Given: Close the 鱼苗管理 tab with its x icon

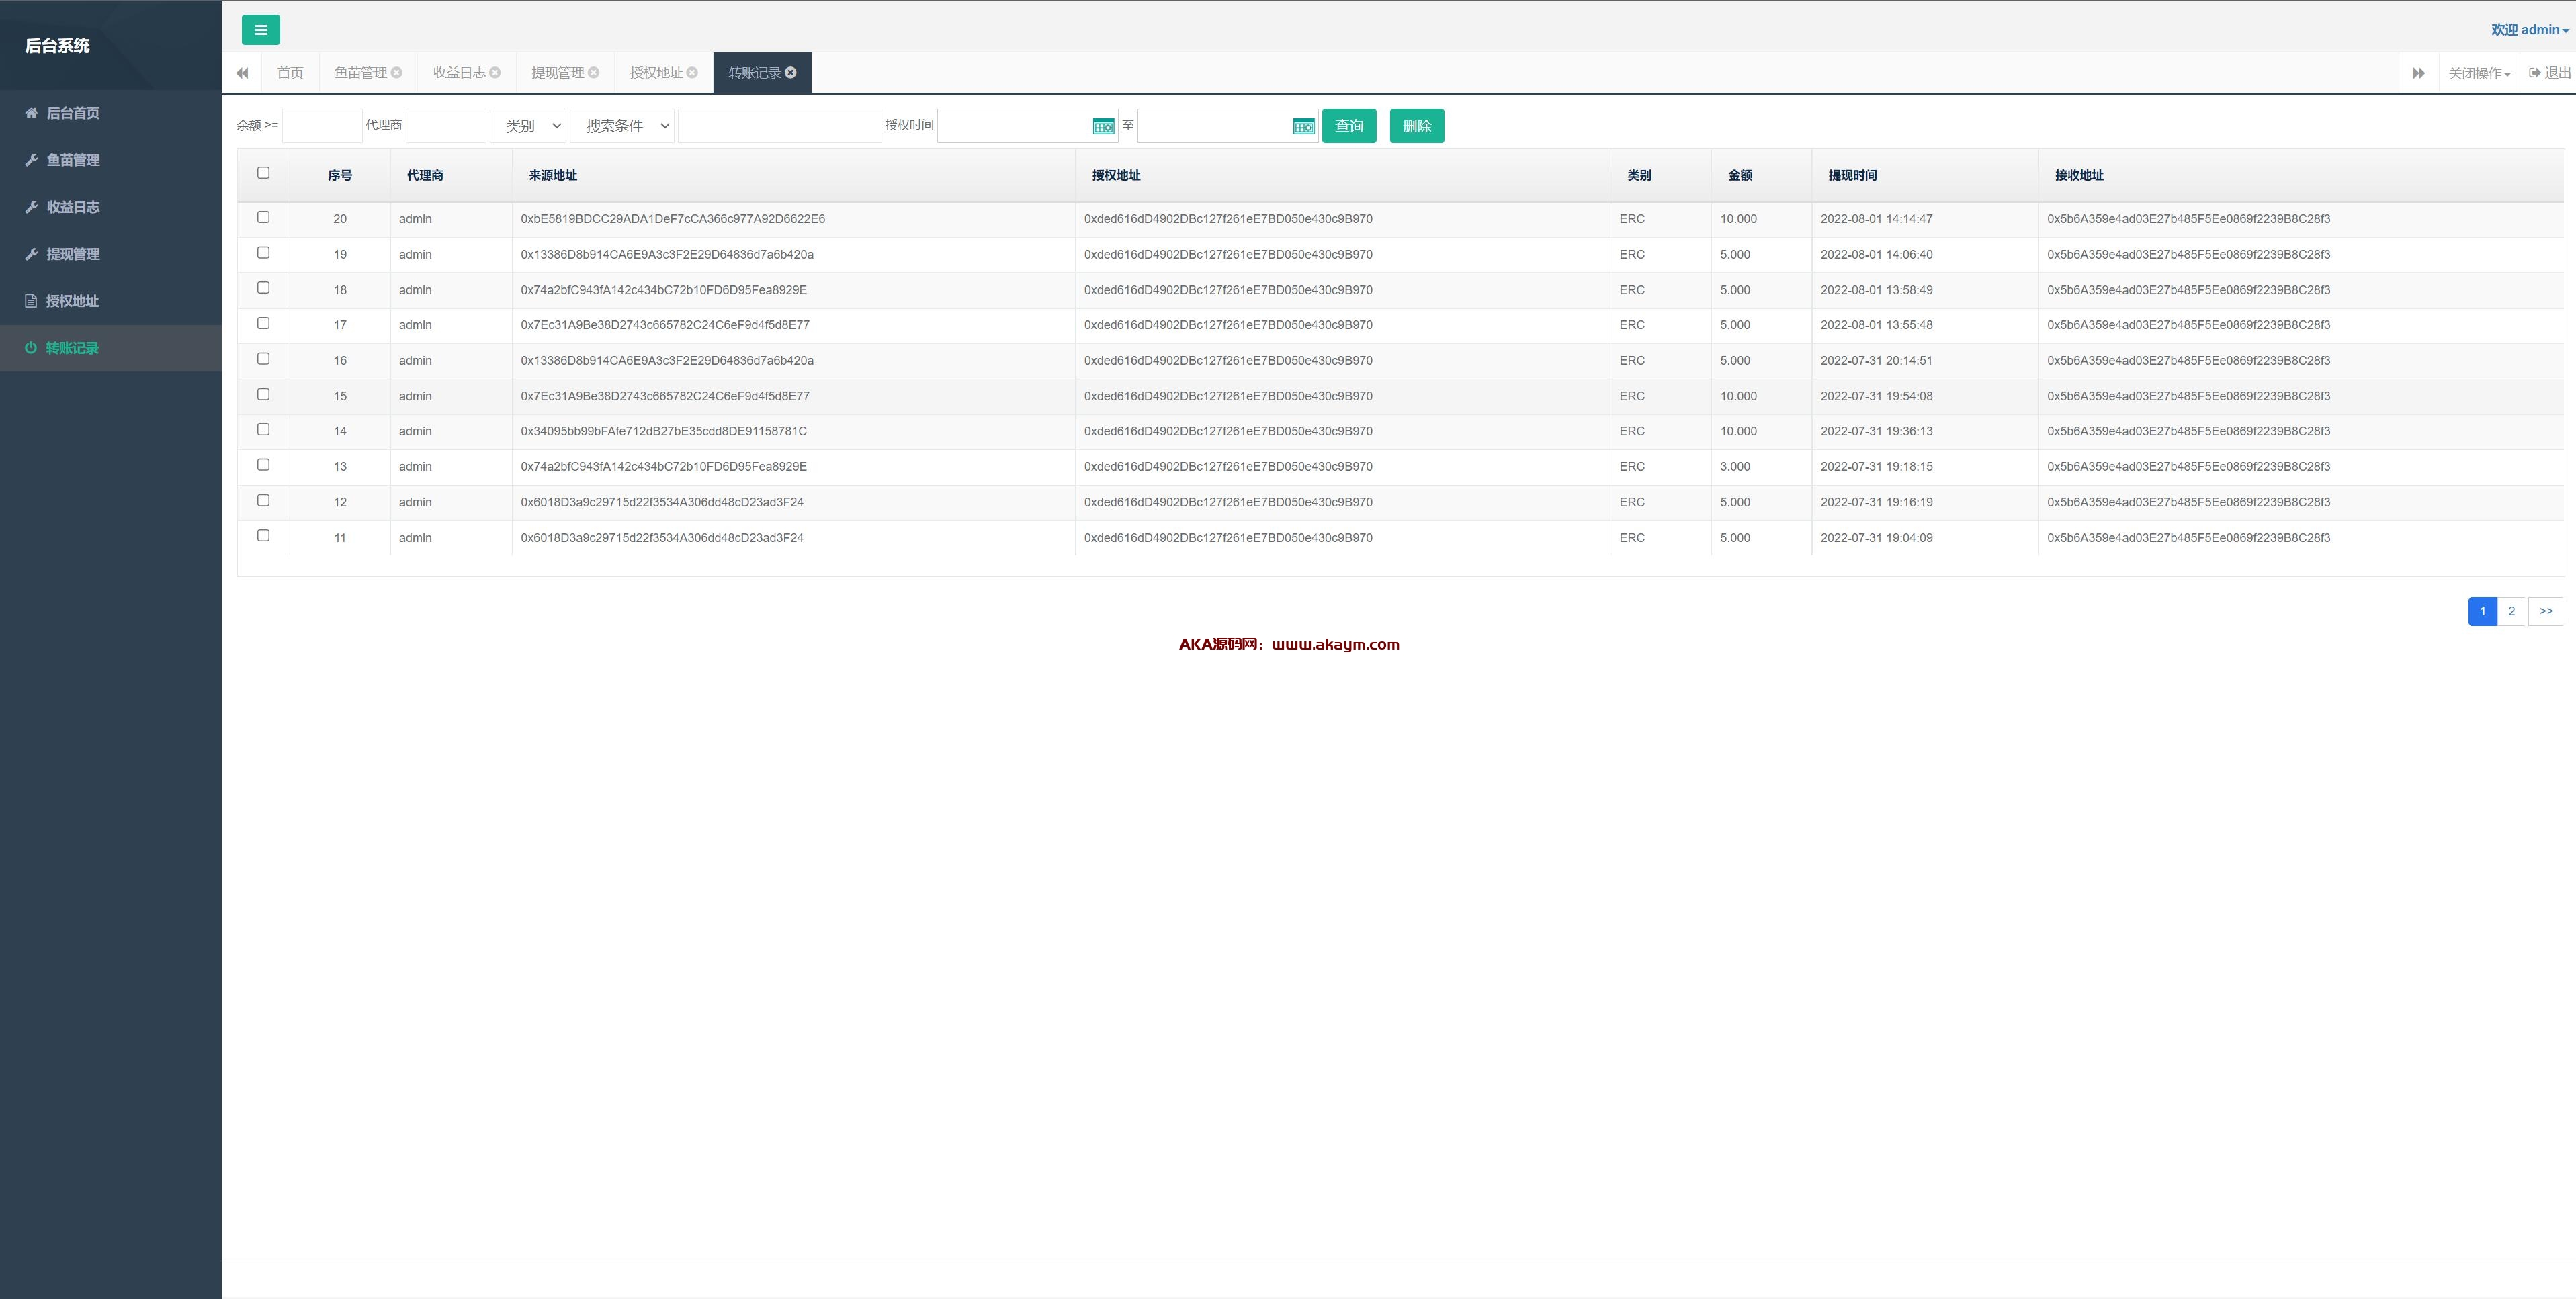Looking at the screenshot, I should pos(397,72).
